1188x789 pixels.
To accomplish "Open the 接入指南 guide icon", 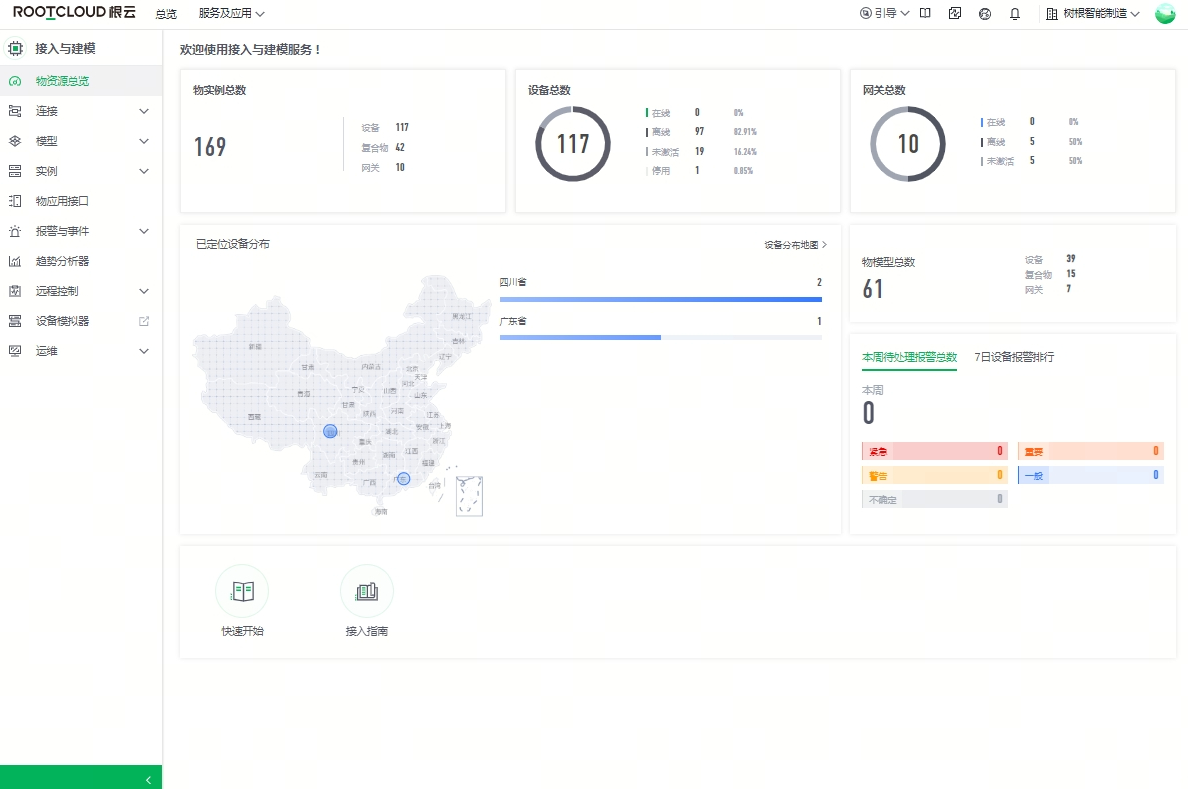I will pyautogui.click(x=367, y=591).
